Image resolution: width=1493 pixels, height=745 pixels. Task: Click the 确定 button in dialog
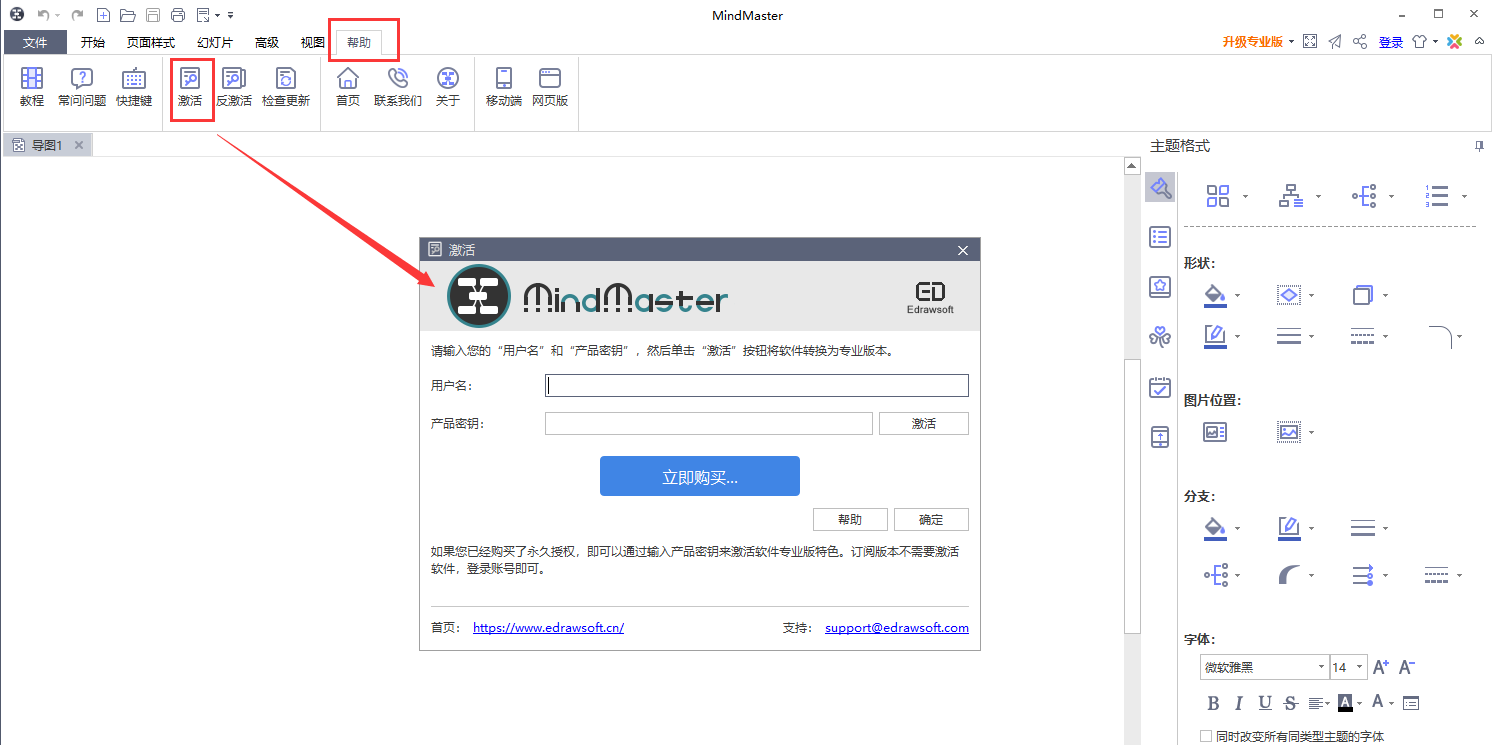coord(931,519)
